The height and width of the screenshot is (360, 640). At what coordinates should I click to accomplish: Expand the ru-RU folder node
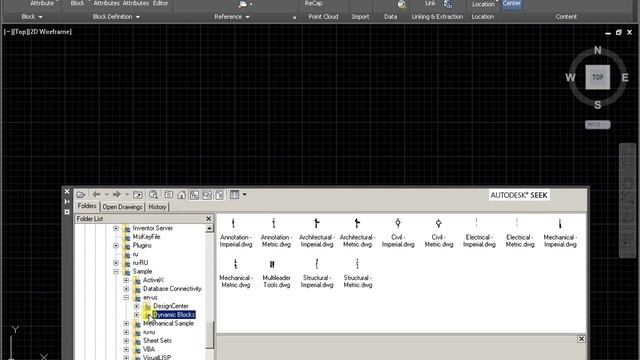tap(116, 263)
